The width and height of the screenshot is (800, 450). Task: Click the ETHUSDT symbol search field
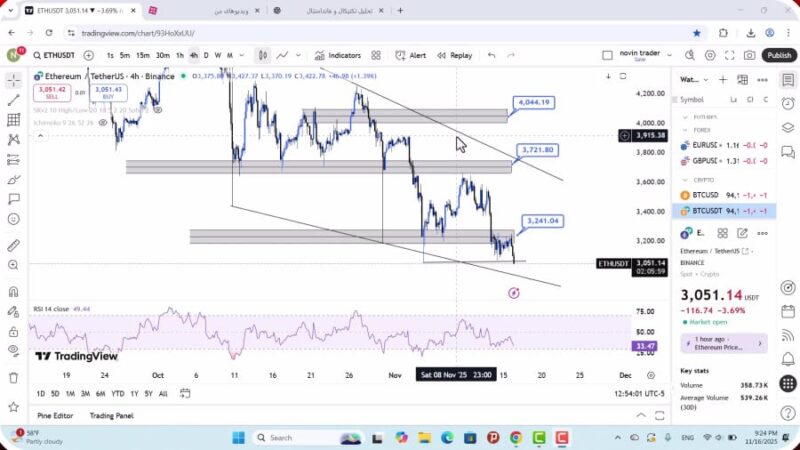(x=56, y=55)
